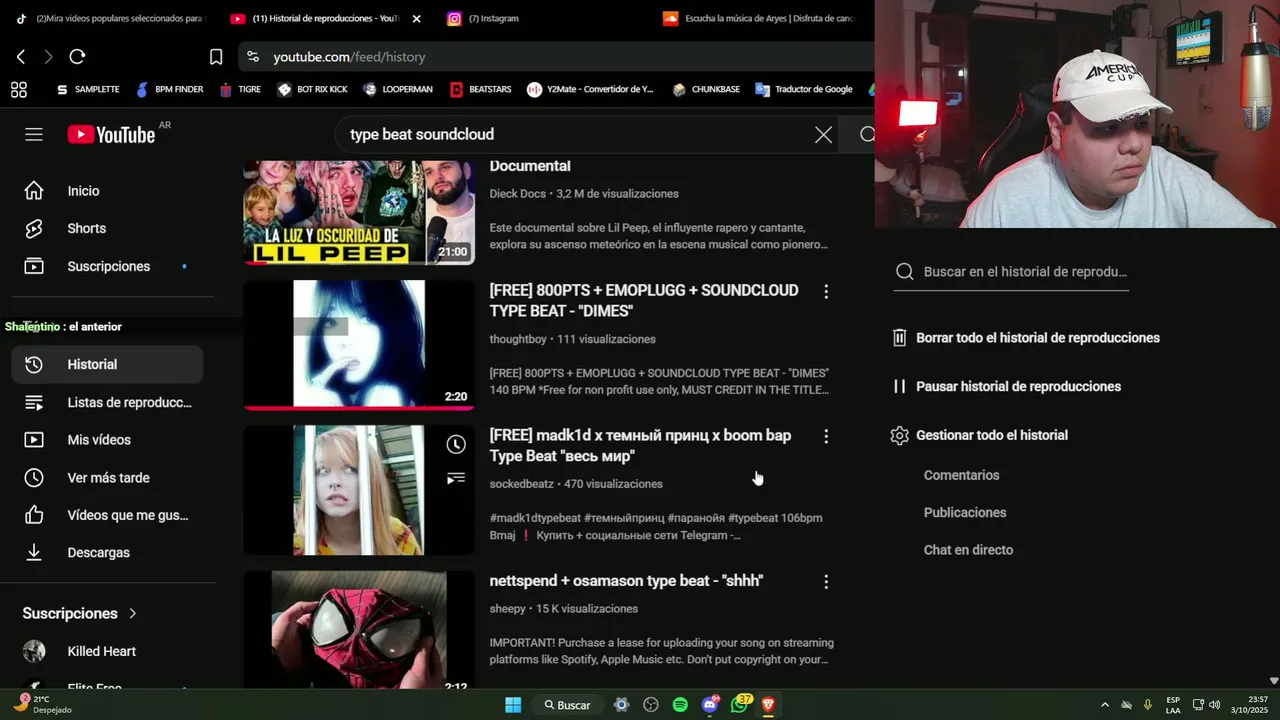Open nettspend + osamason type beat title
The height and width of the screenshot is (720, 1280).
(626, 581)
